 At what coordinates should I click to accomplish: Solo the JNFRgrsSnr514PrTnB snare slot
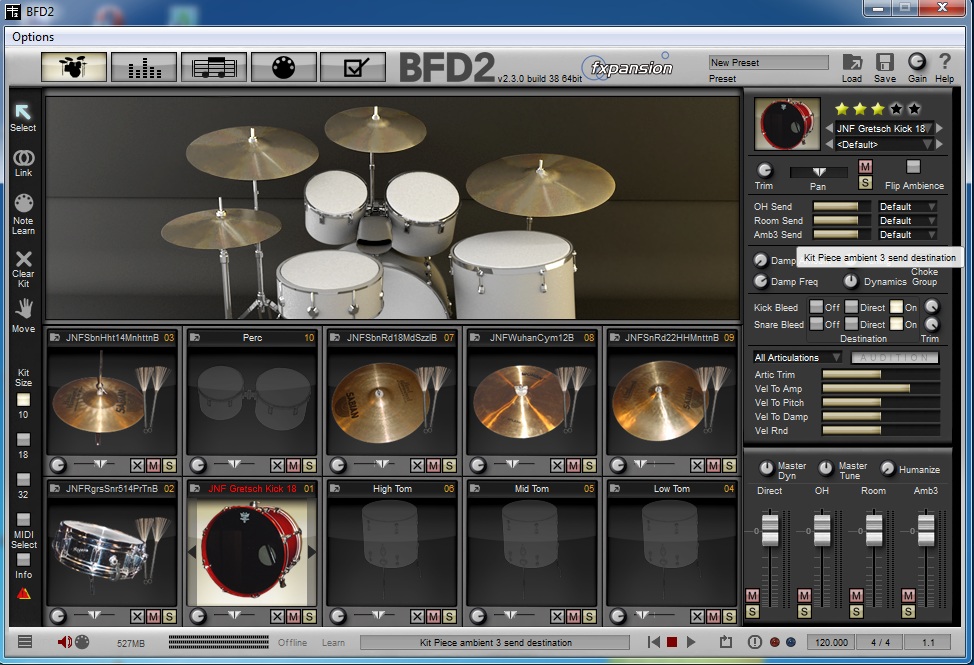[169, 616]
